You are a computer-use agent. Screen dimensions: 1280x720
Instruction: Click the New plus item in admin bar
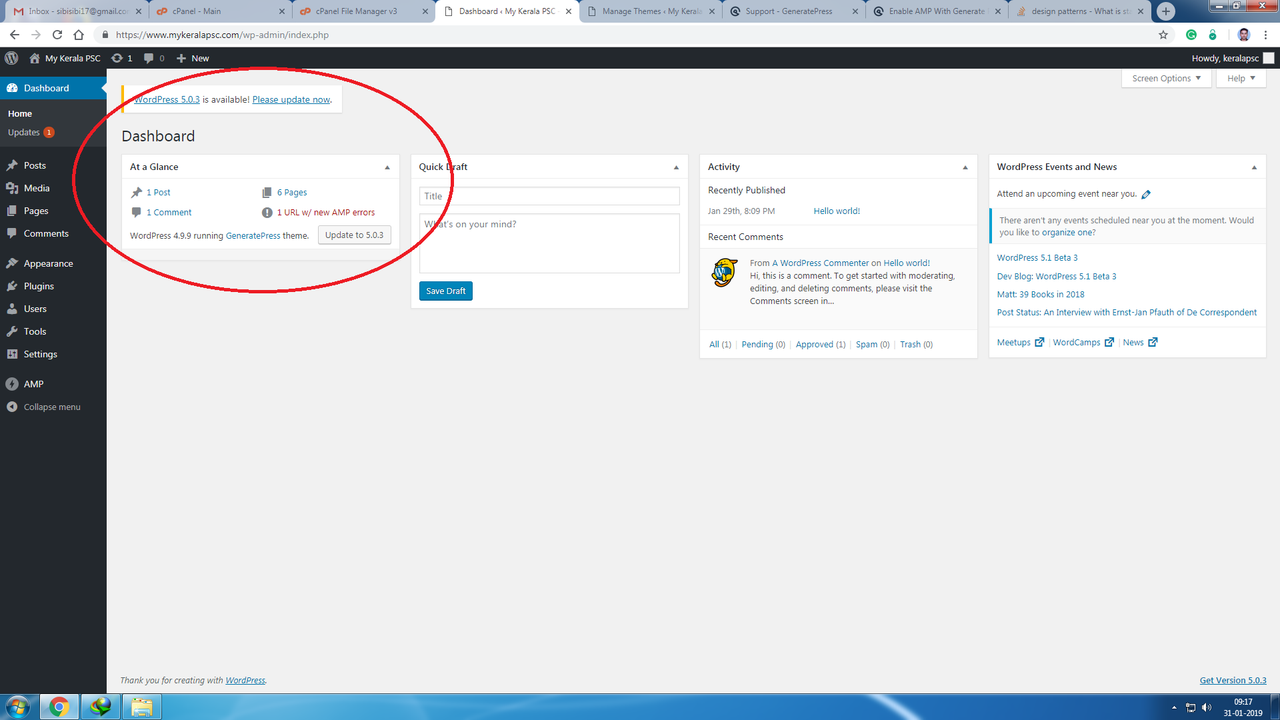193,58
